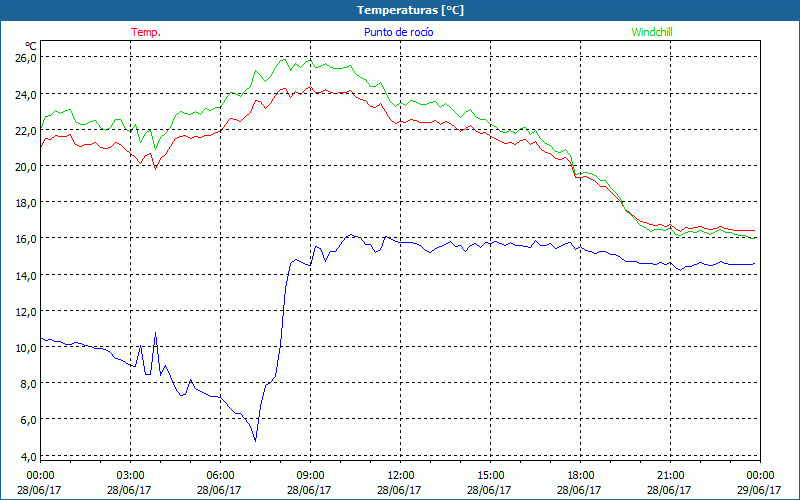Image resolution: width=800 pixels, height=500 pixels.
Task: Click the '18,0' y-axis value
Action: [x=26, y=203]
